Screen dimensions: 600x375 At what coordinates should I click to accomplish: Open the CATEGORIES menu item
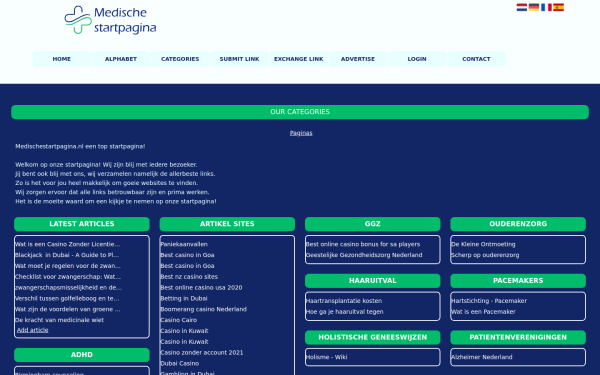coord(180,59)
